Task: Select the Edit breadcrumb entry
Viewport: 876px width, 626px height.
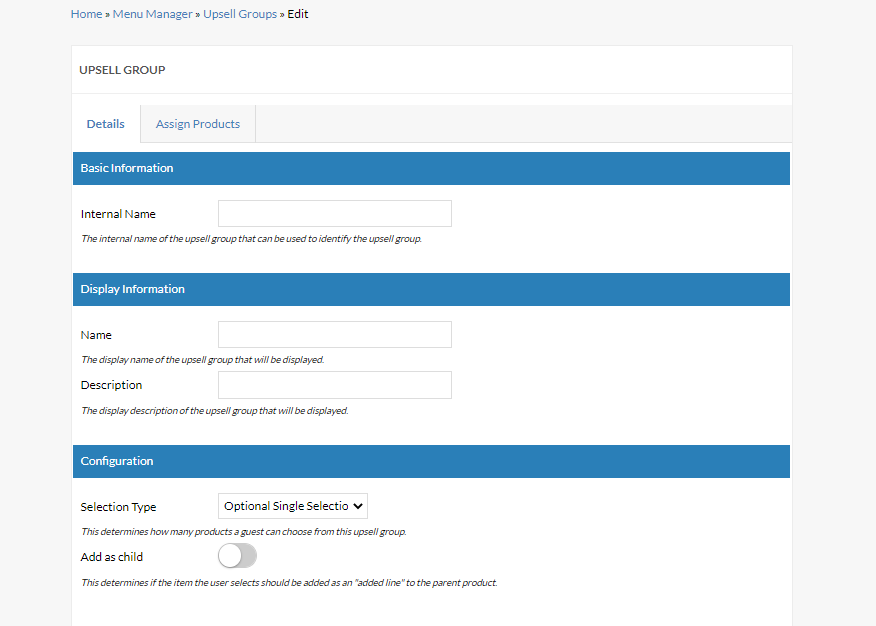Action: tap(297, 13)
